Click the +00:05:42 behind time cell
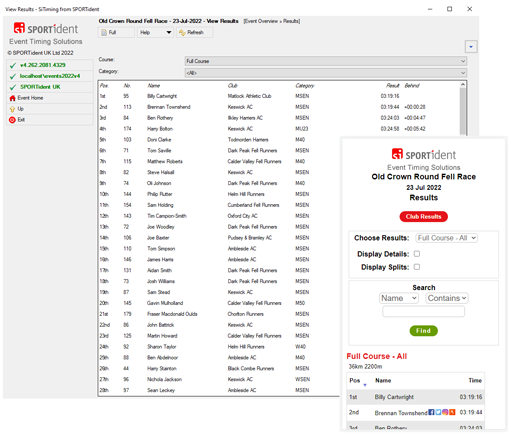The width and height of the screenshot is (510, 435). coord(415,129)
